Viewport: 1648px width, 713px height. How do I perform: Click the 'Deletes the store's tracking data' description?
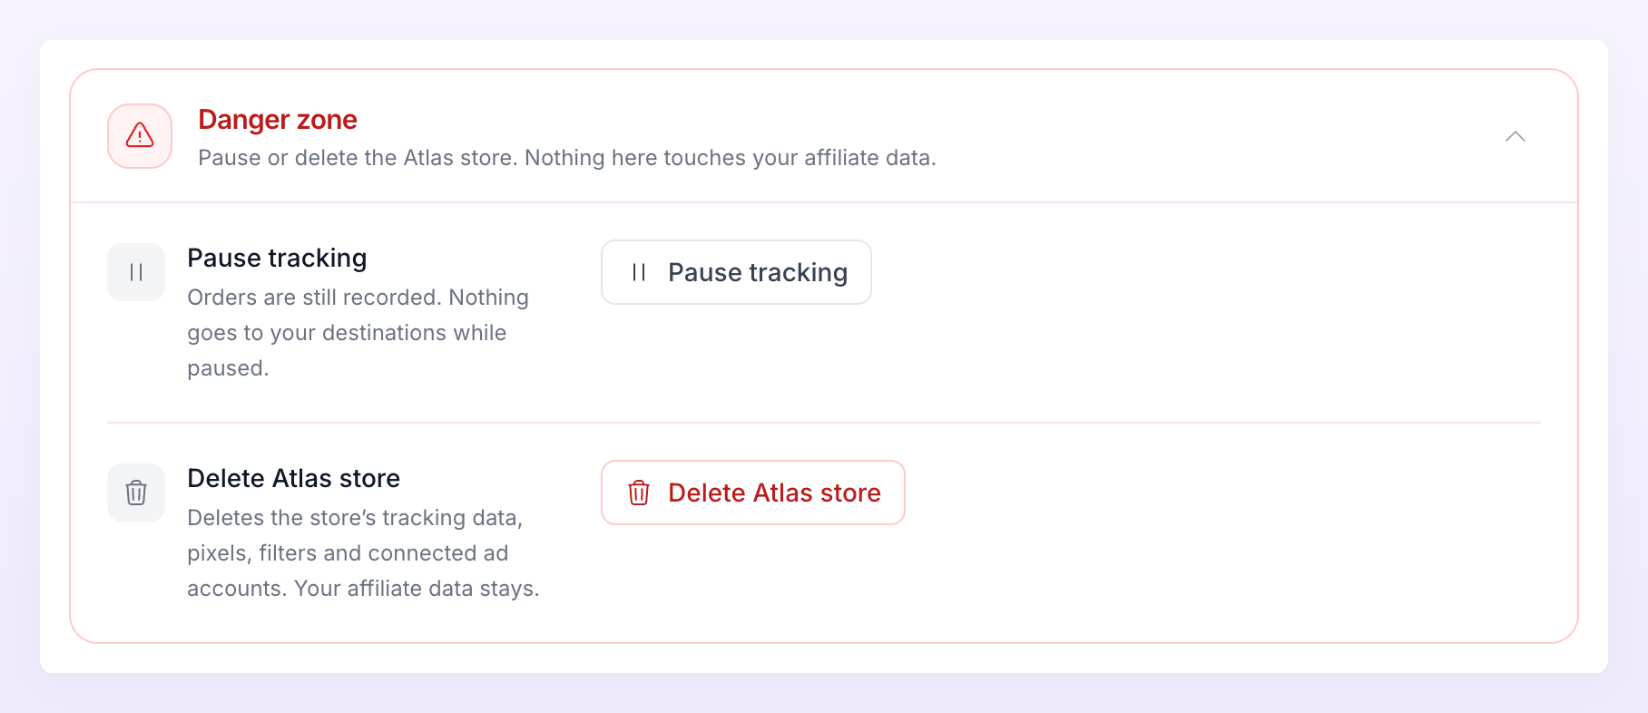pyautogui.click(x=363, y=553)
